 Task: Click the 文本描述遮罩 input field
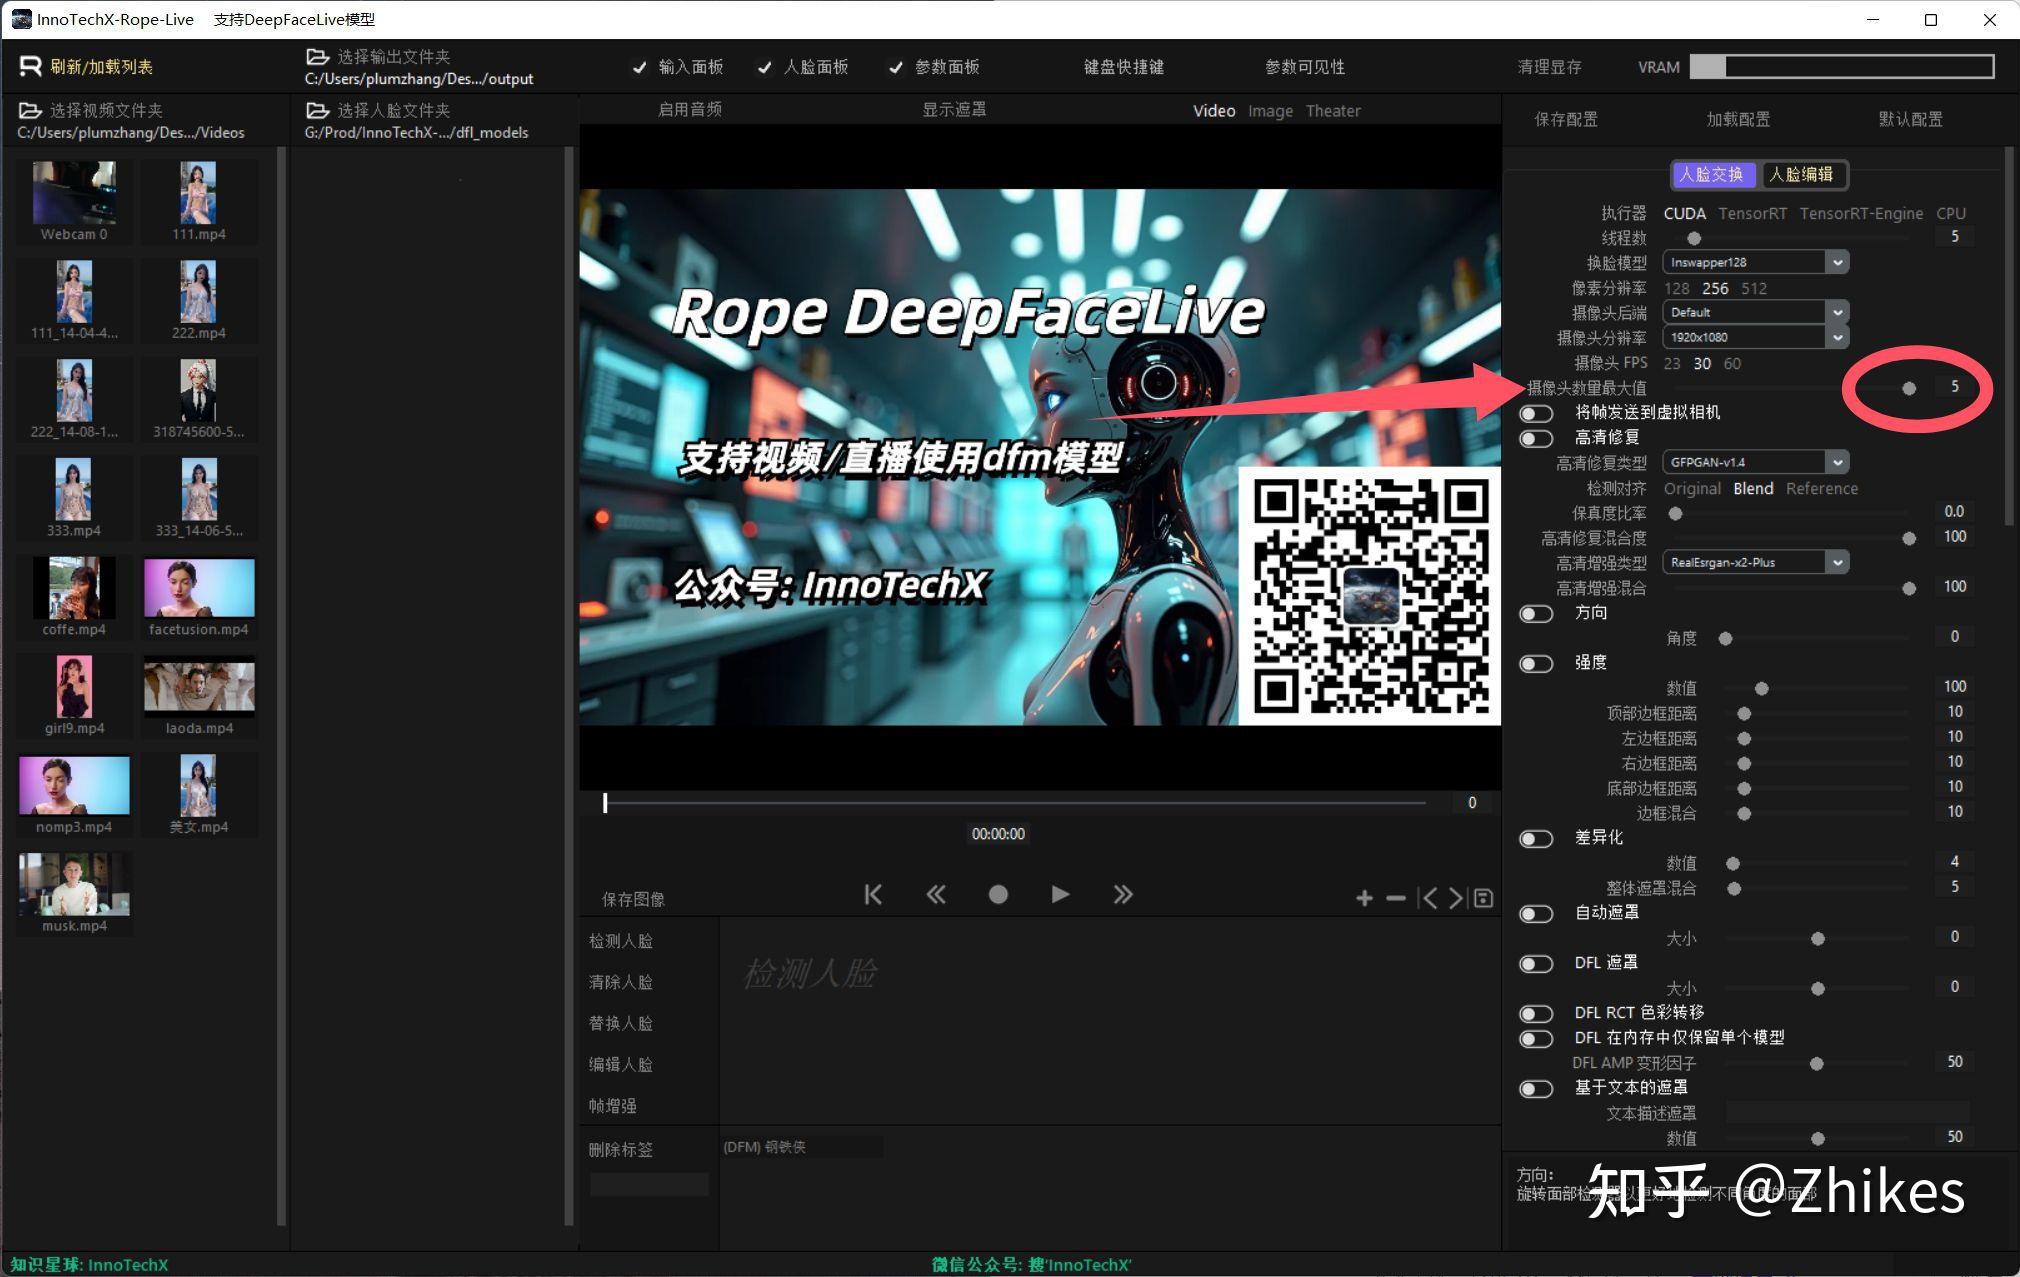1848,1113
